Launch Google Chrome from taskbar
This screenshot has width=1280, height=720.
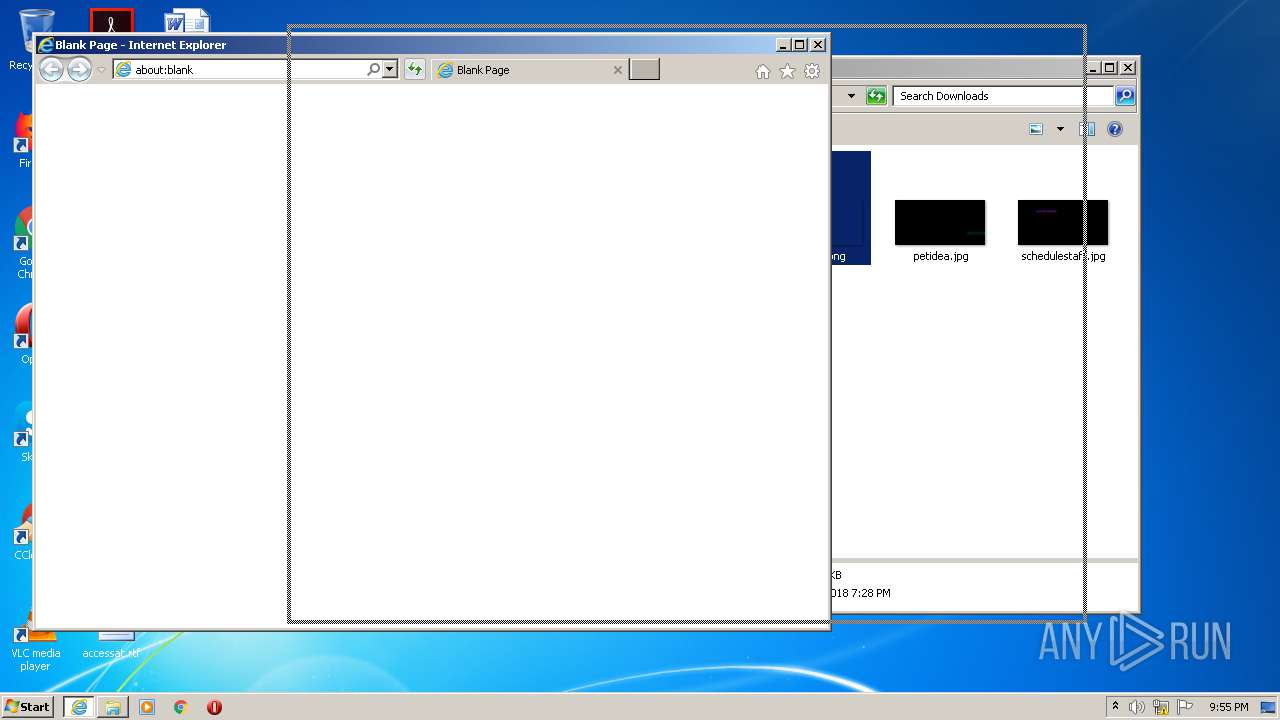pyautogui.click(x=180, y=707)
